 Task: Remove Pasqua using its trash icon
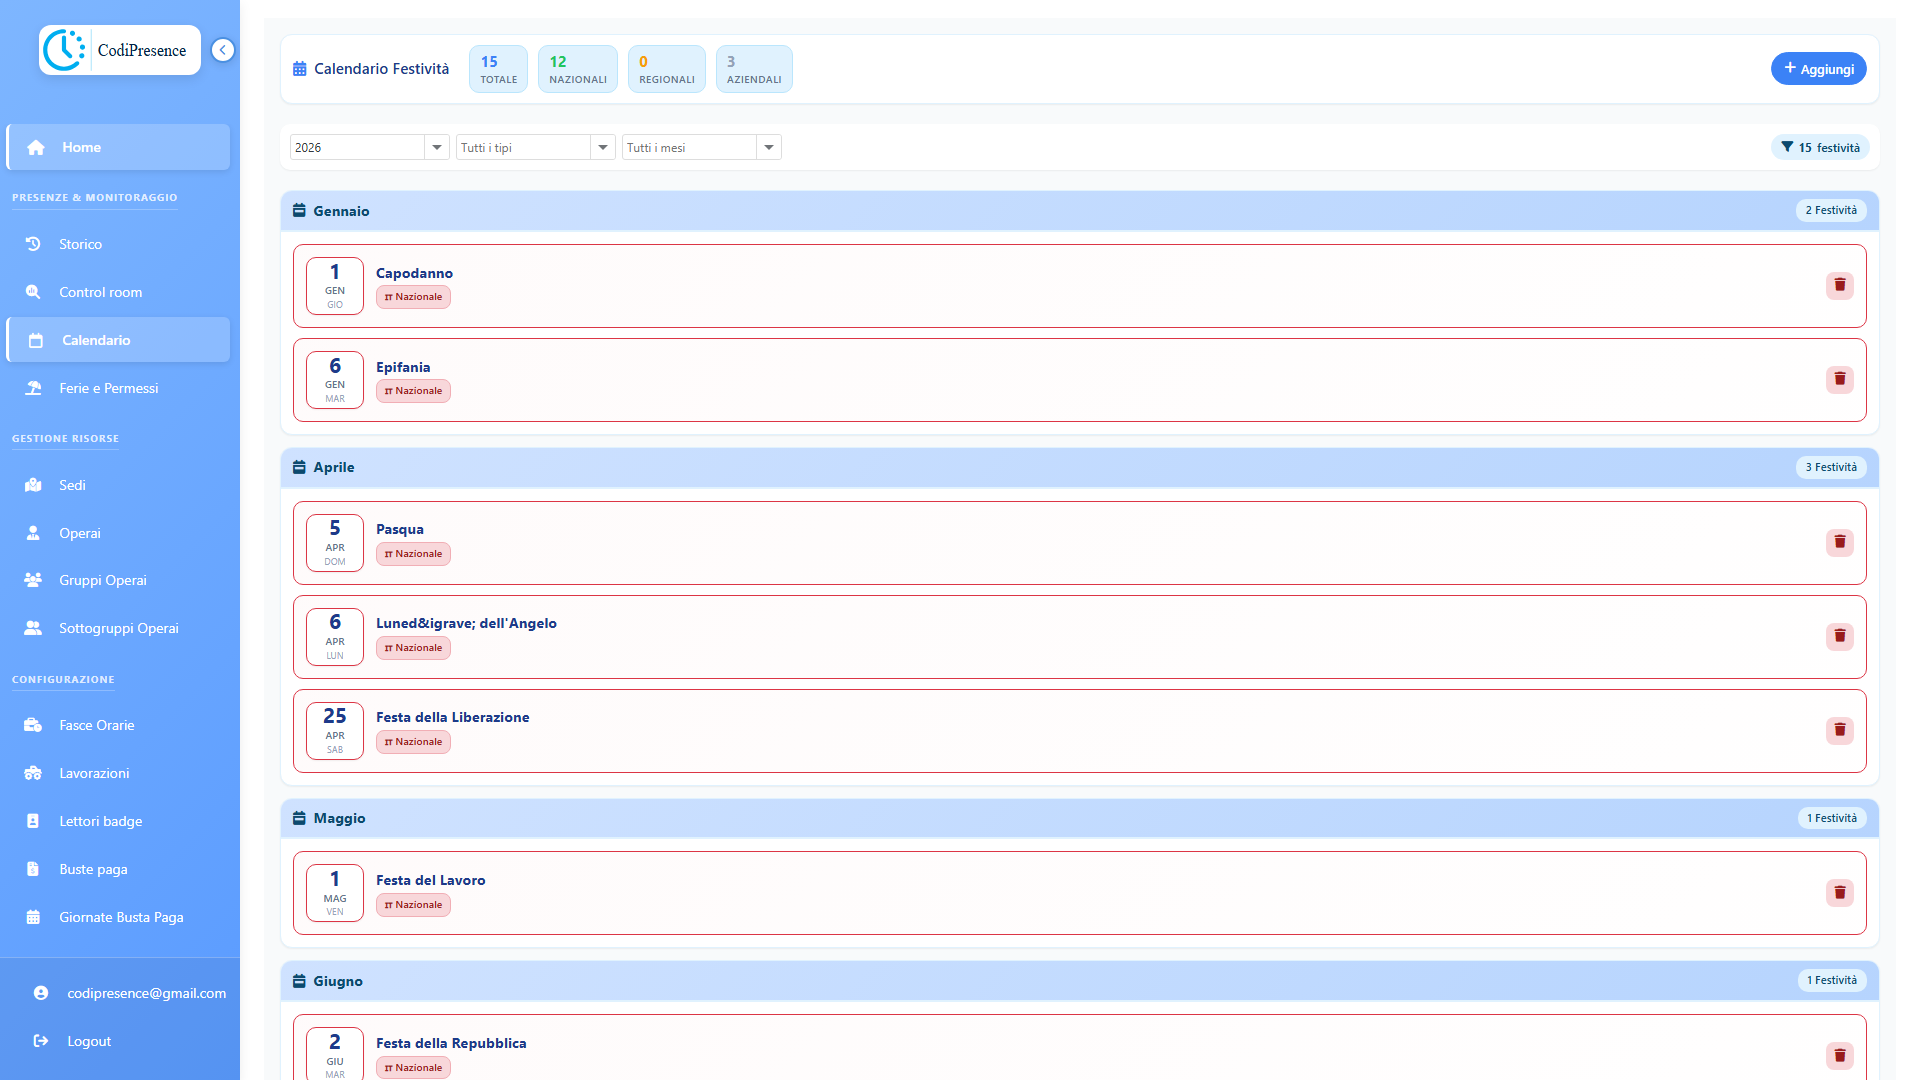click(x=1839, y=543)
